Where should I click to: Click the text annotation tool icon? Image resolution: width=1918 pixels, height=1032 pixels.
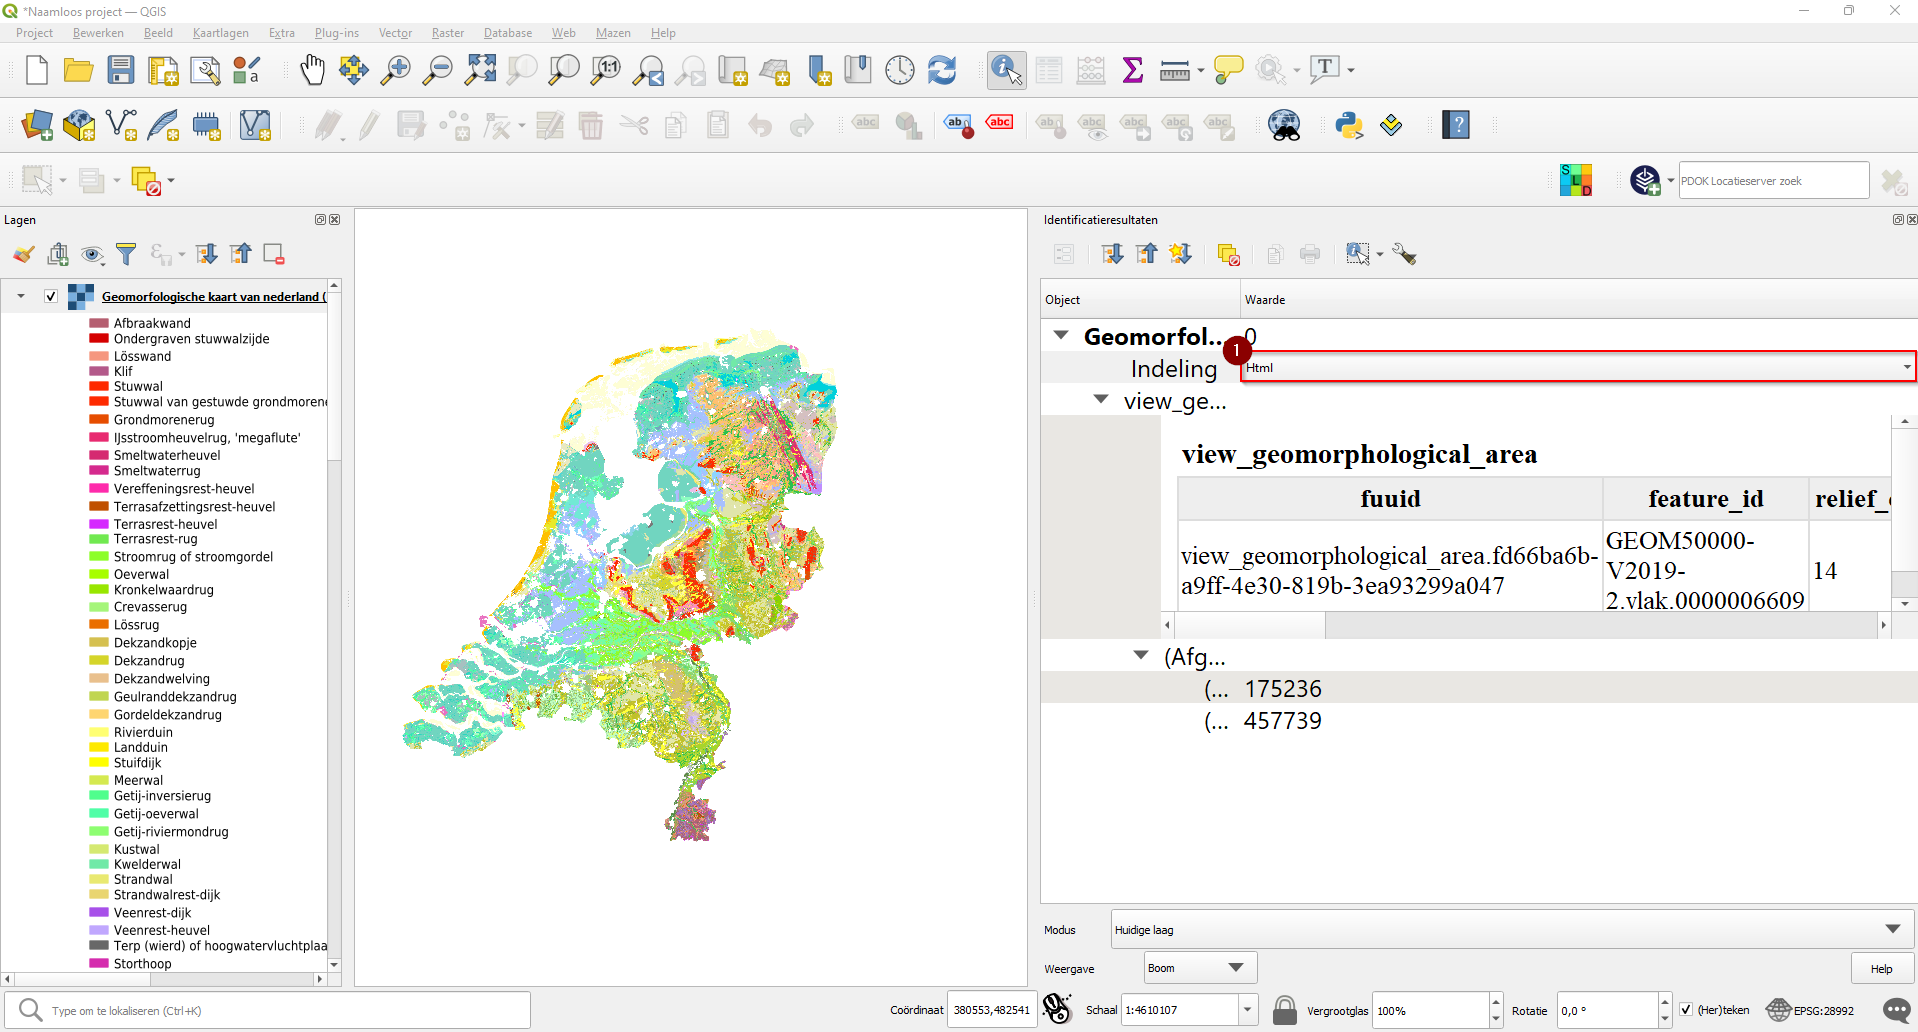click(1325, 70)
